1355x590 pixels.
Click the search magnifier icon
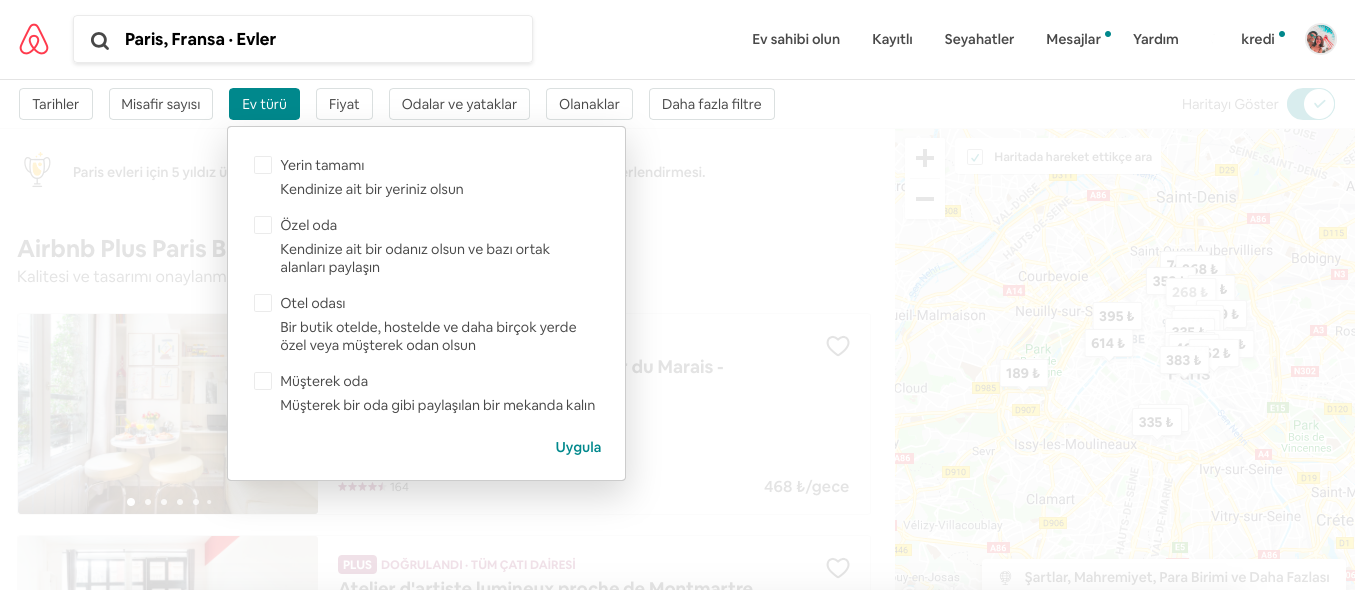pyautogui.click(x=100, y=40)
